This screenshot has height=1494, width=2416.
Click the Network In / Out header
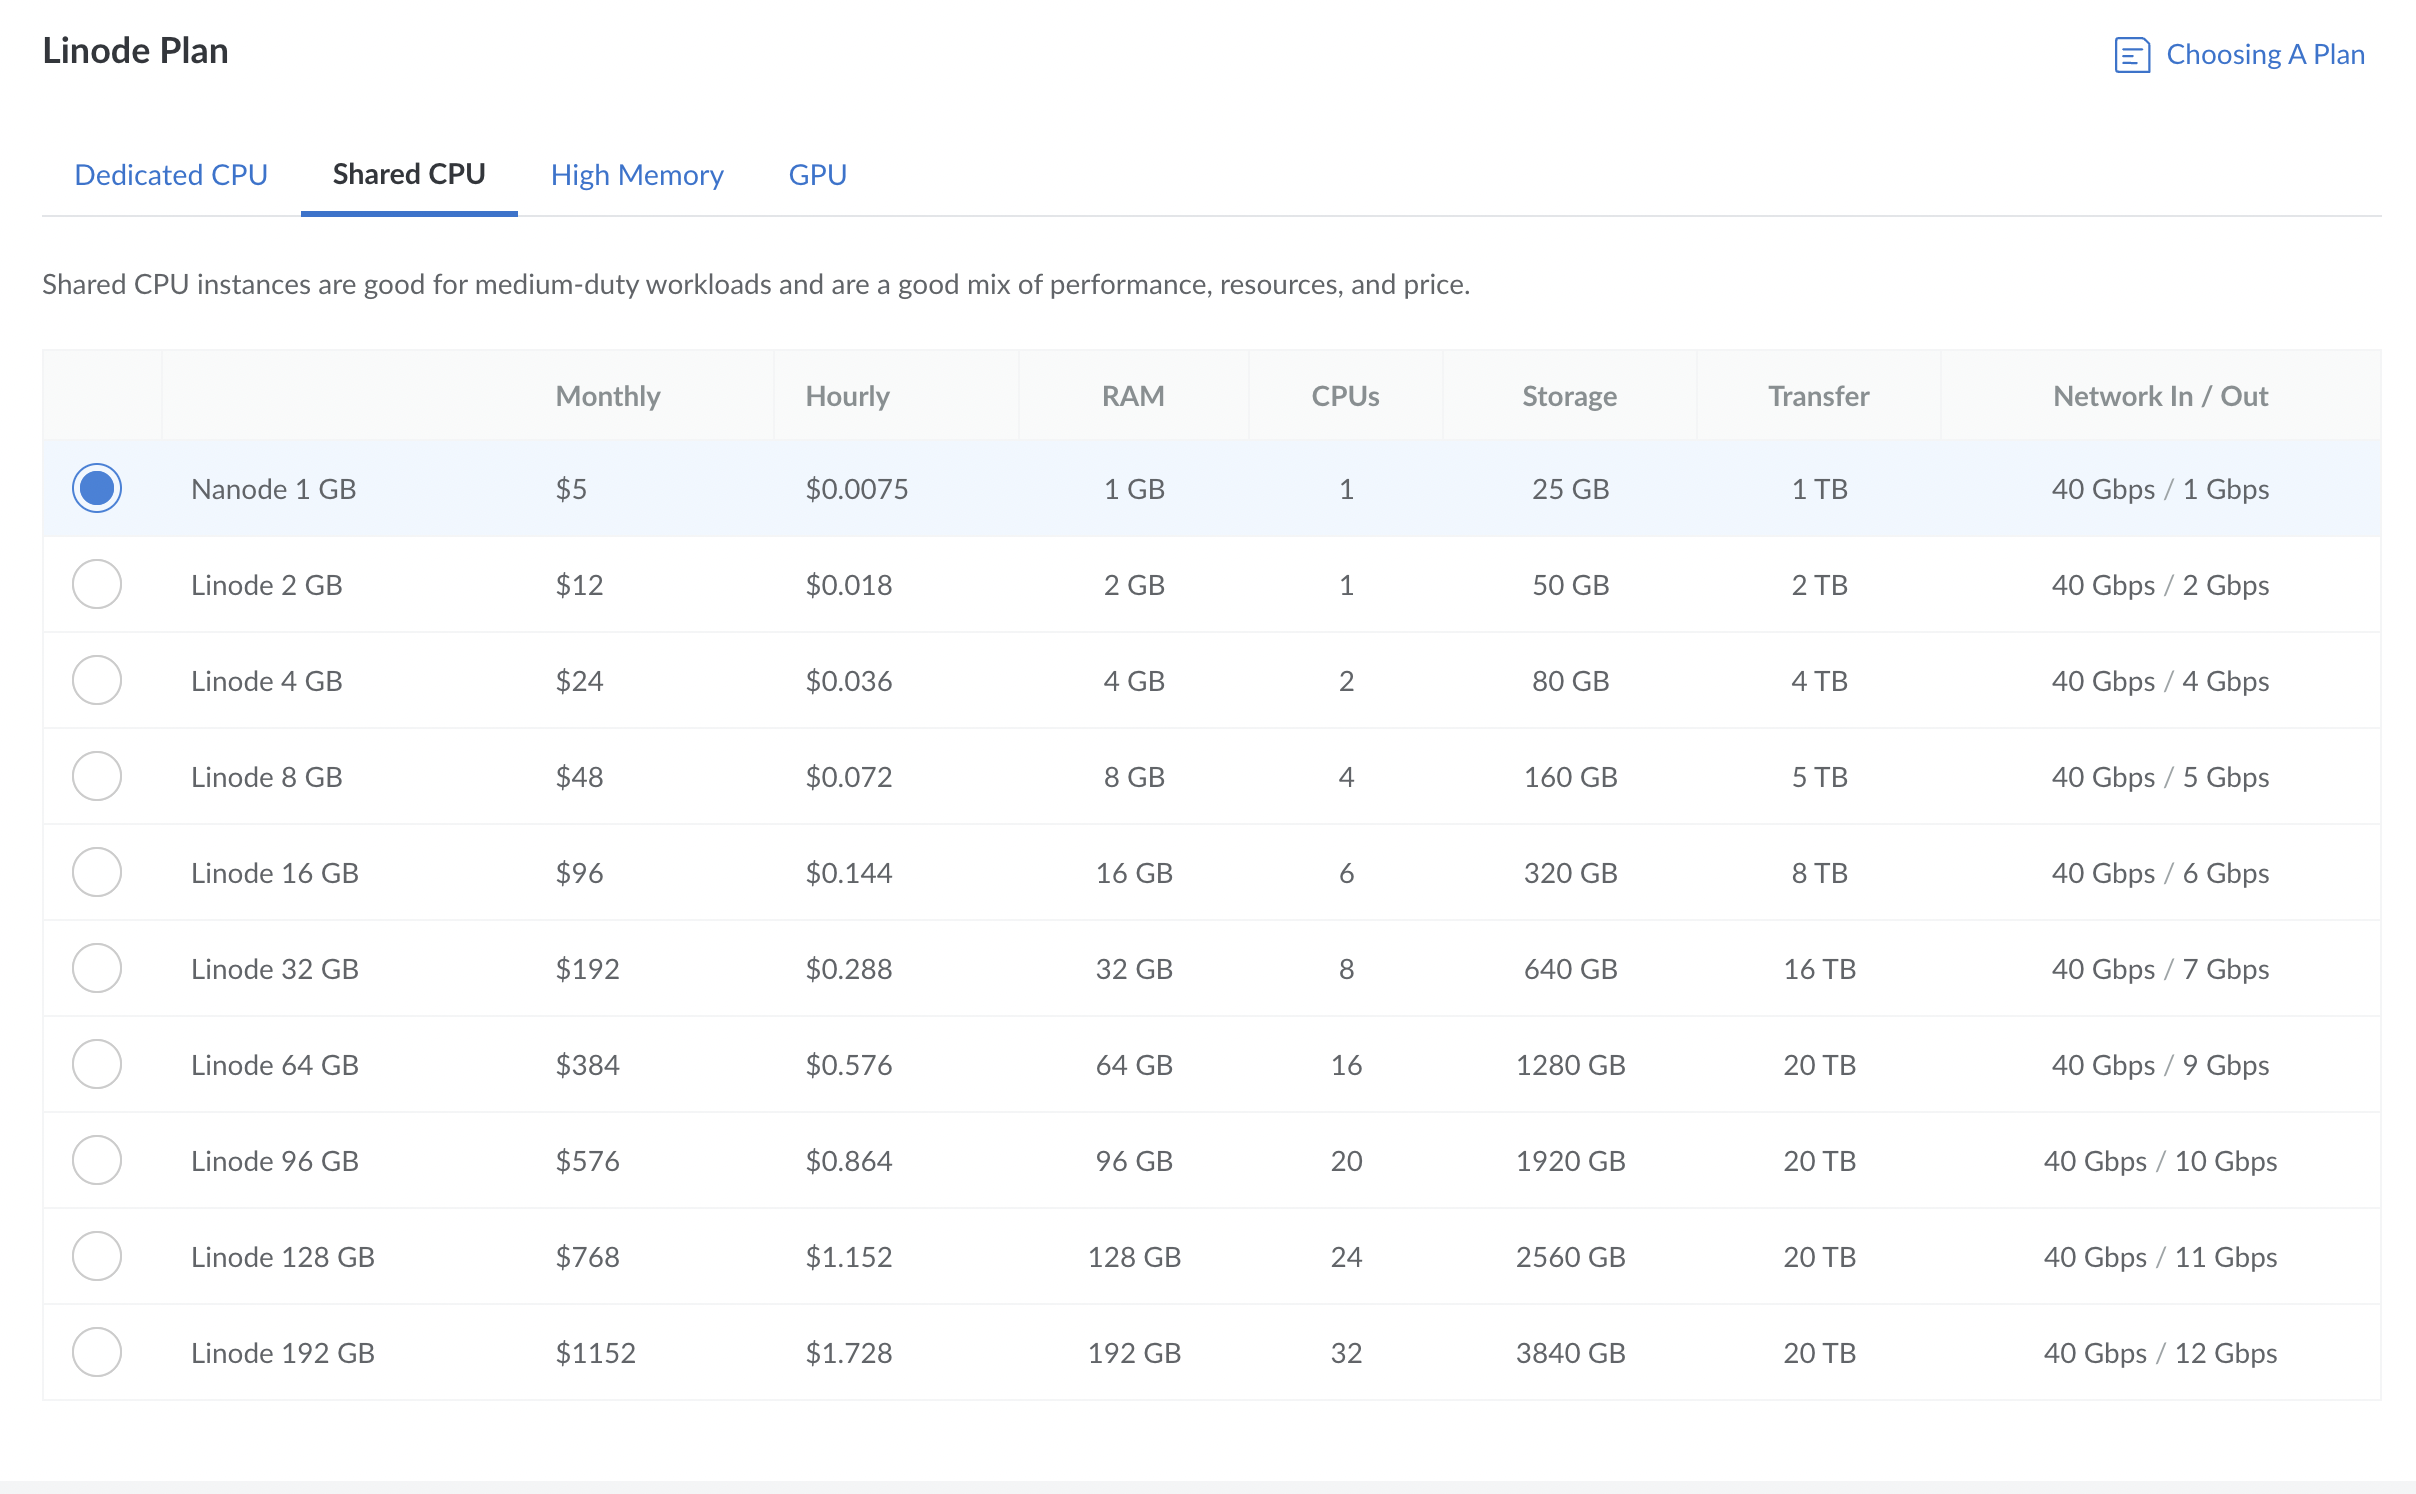point(2161,396)
